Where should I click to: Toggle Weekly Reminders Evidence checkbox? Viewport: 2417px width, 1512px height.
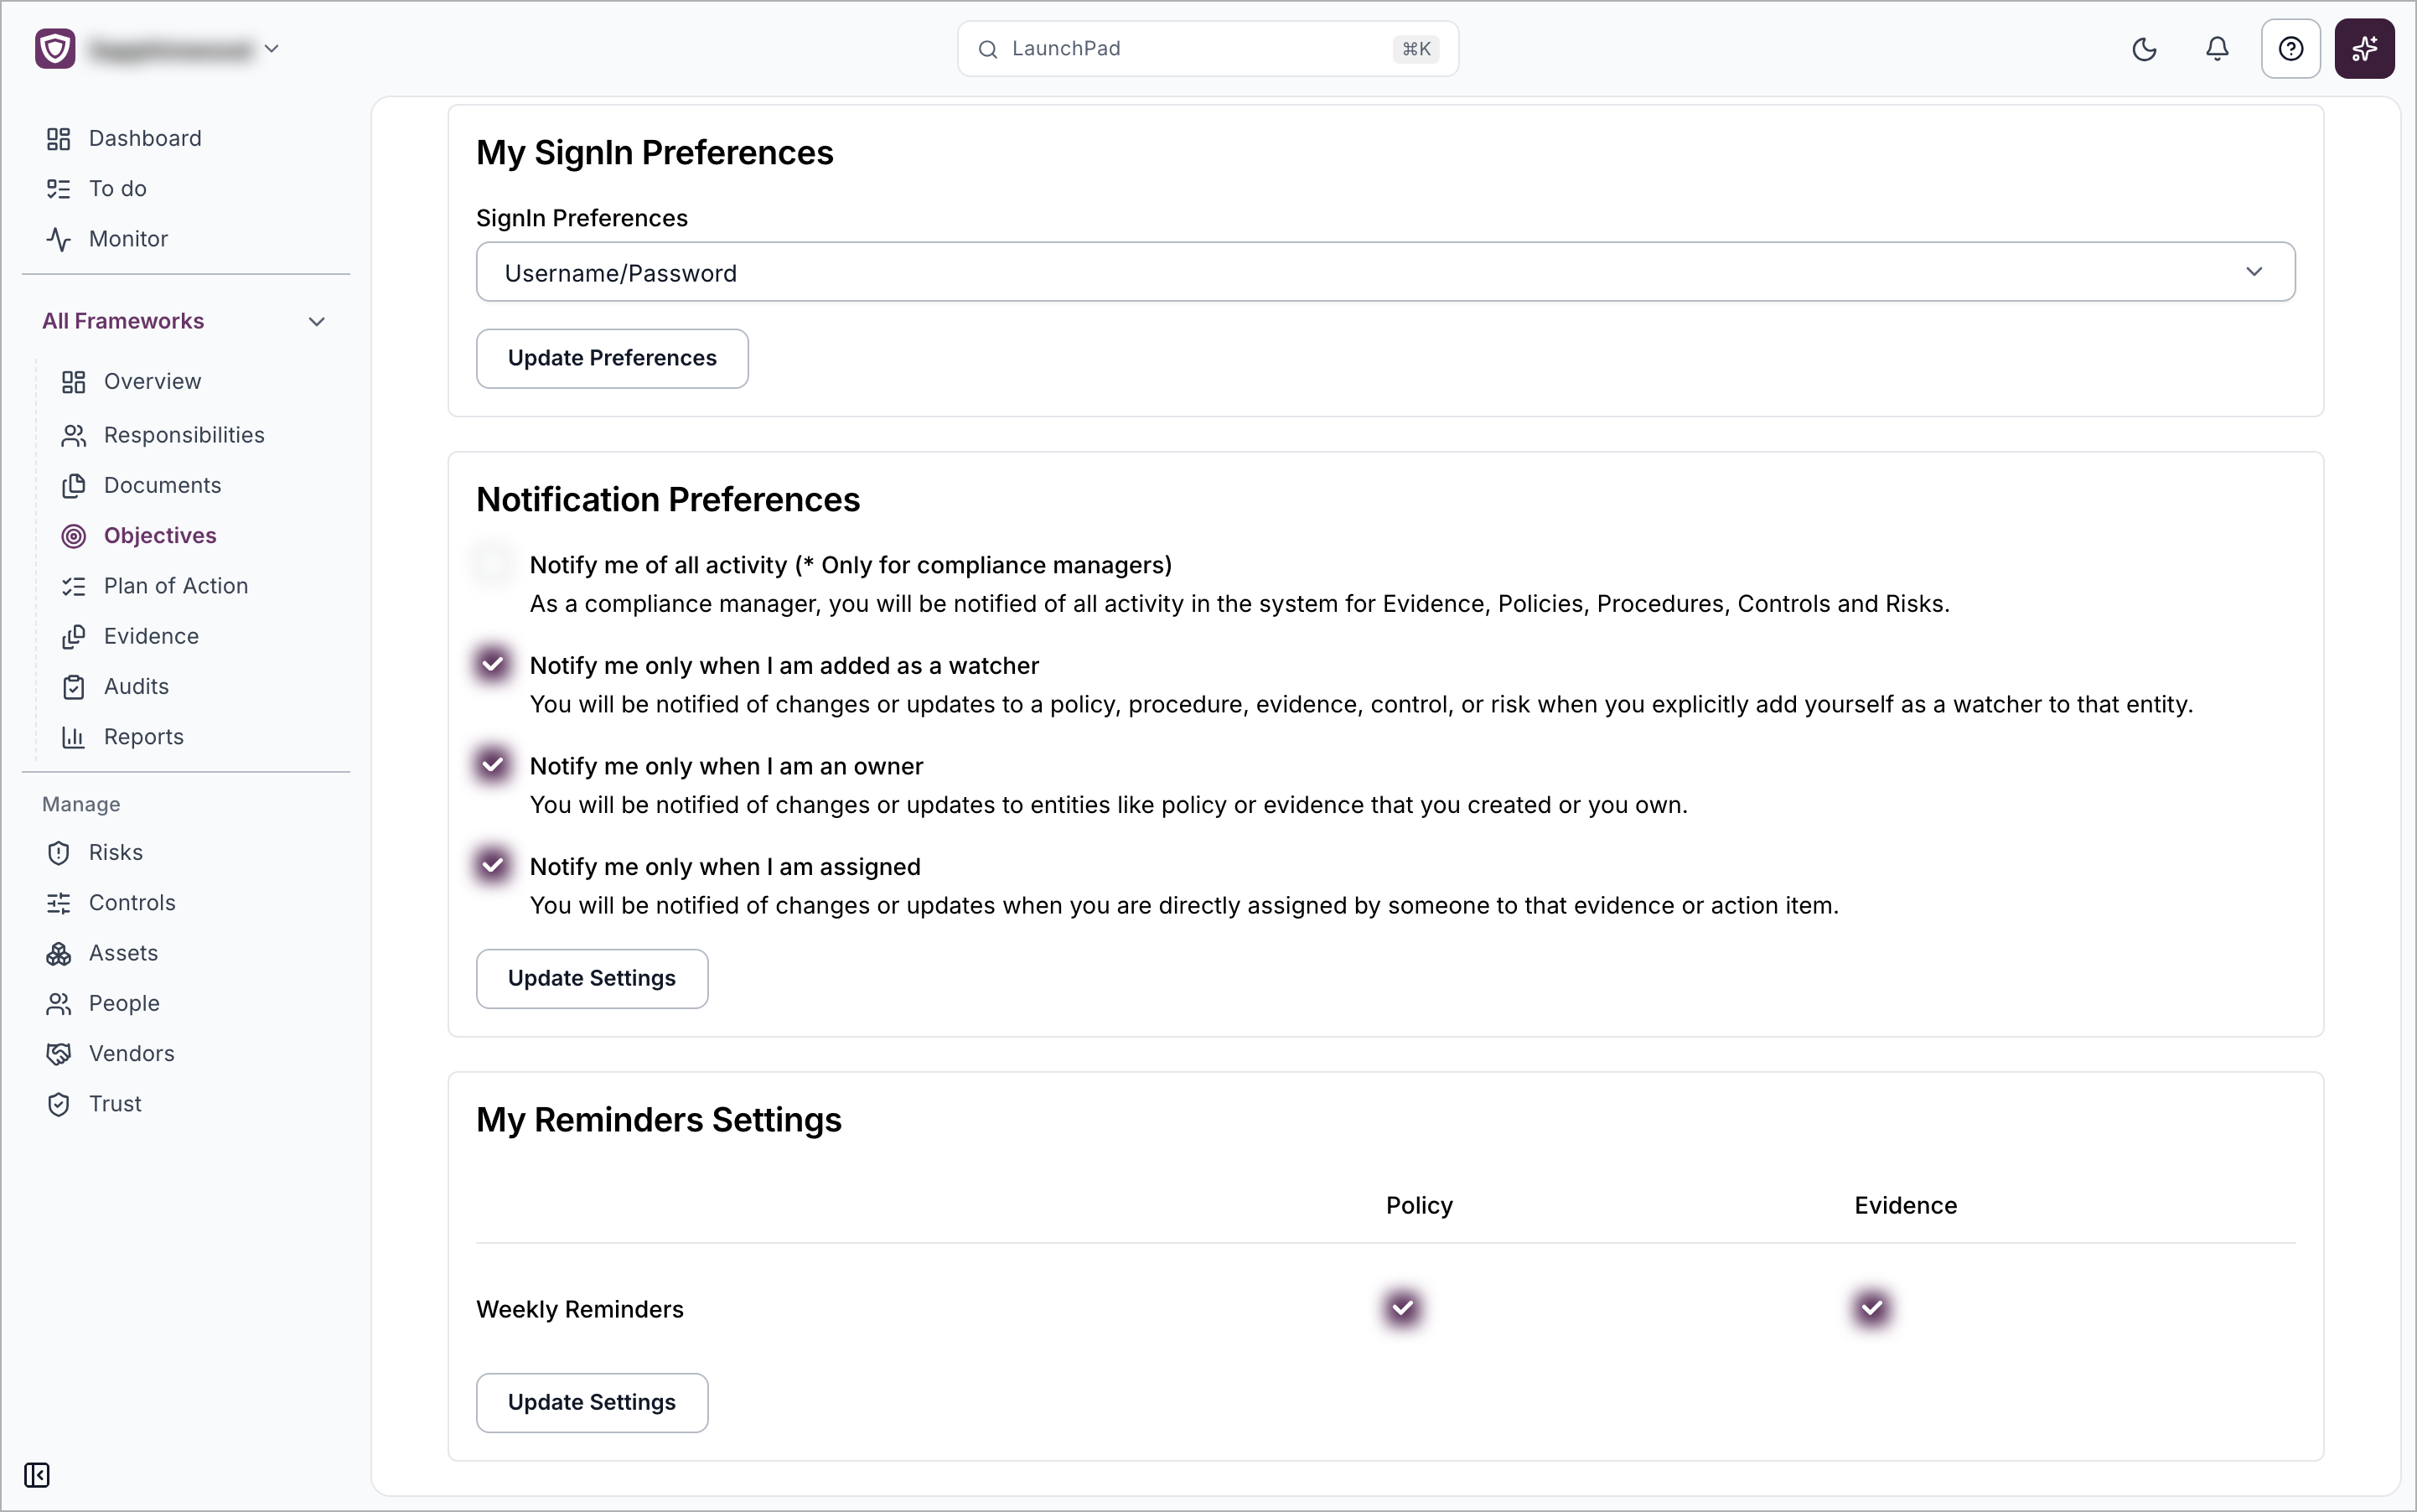click(x=1872, y=1308)
